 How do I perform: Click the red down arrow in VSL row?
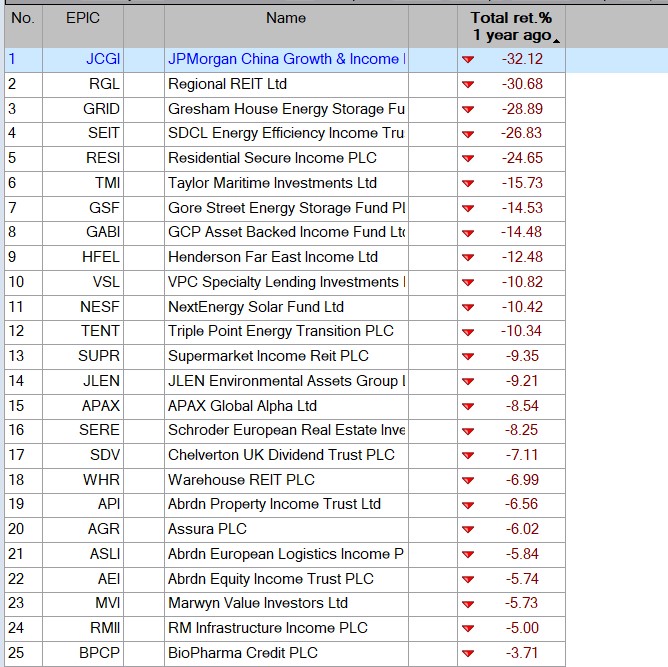pos(468,282)
